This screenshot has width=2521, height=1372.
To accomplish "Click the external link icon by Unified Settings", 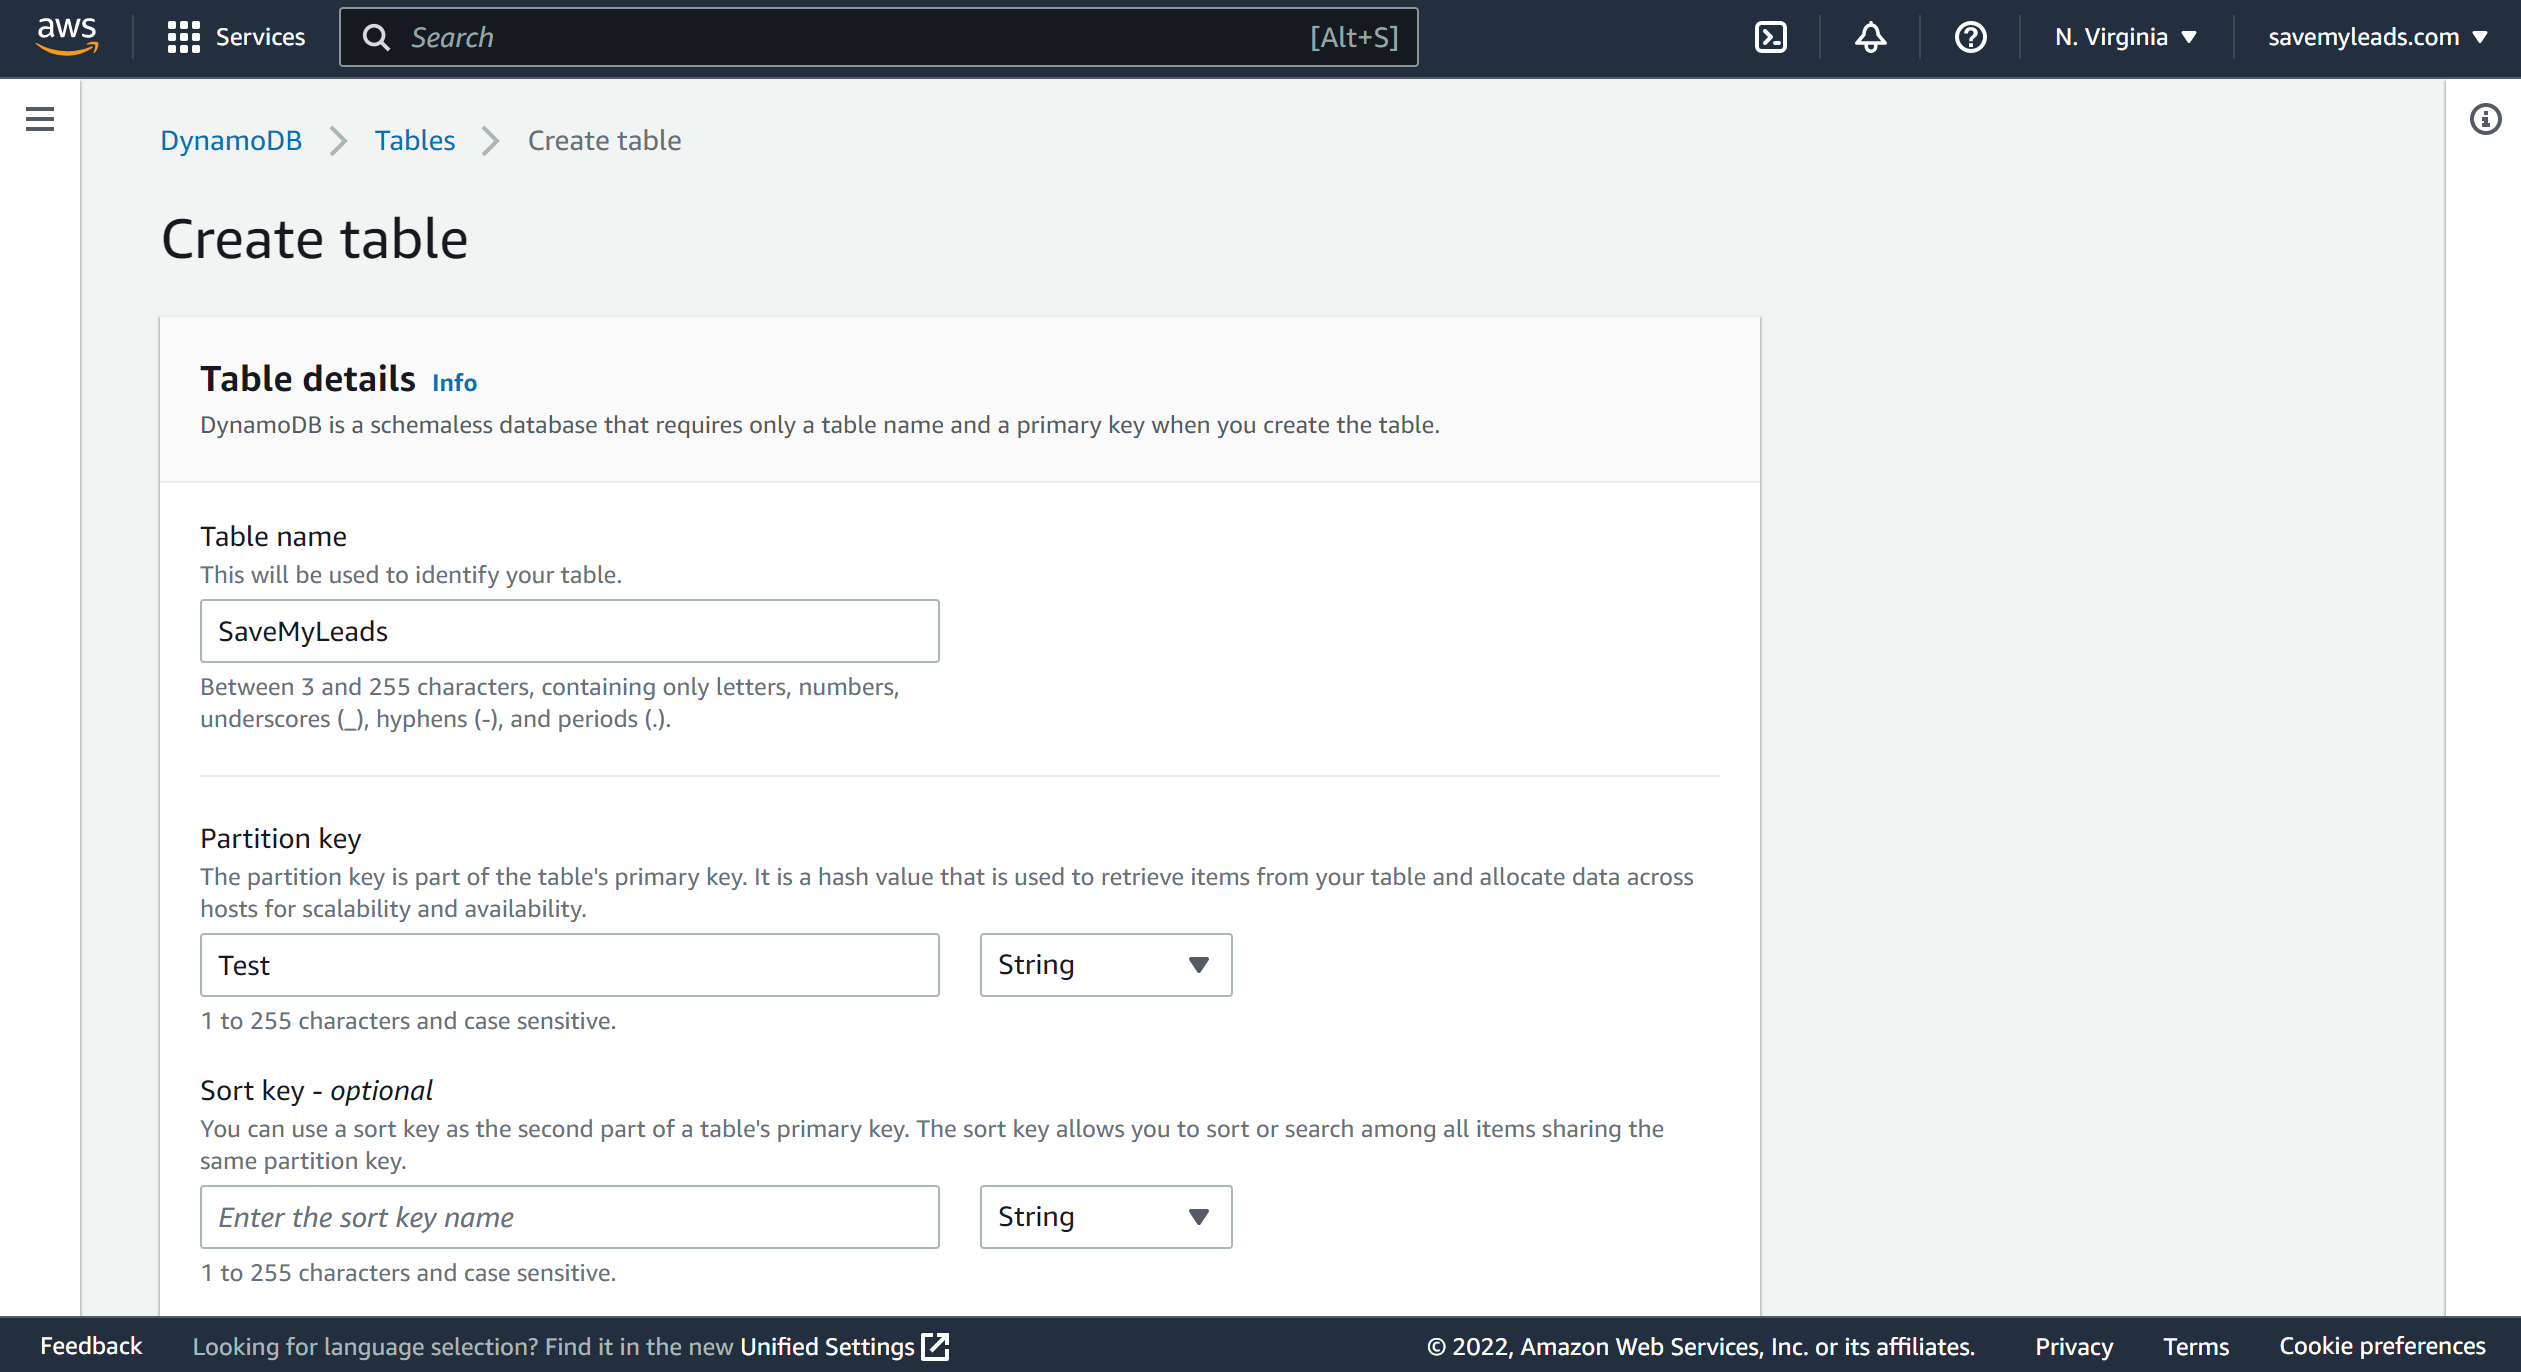I will pyautogui.click(x=935, y=1346).
